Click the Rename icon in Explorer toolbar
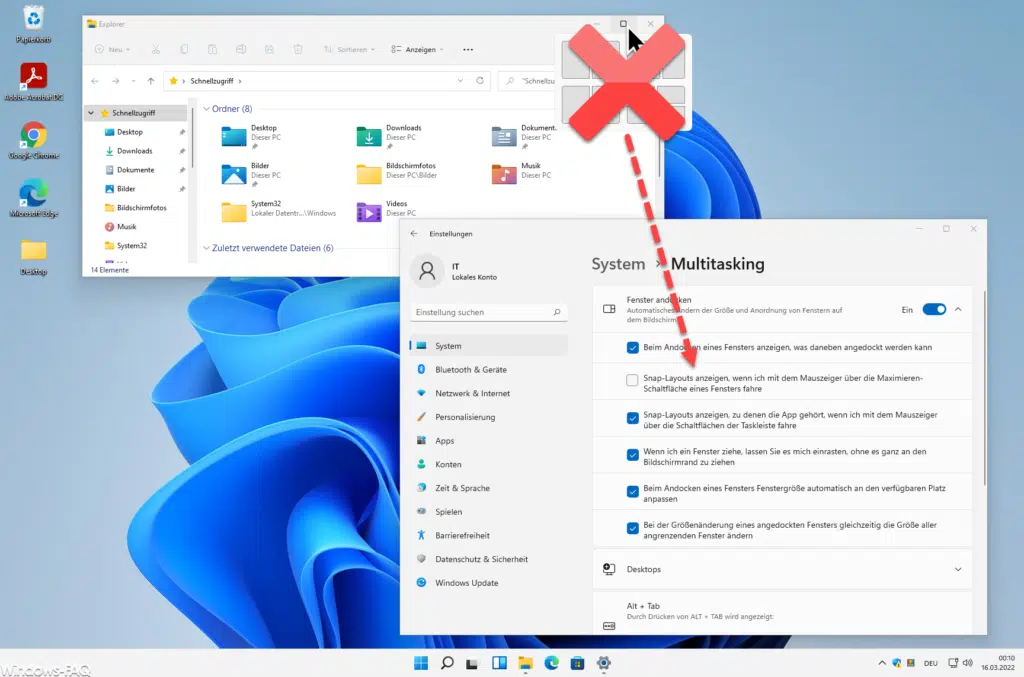Image resolution: width=1024 pixels, height=677 pixels. click(242, 47)
